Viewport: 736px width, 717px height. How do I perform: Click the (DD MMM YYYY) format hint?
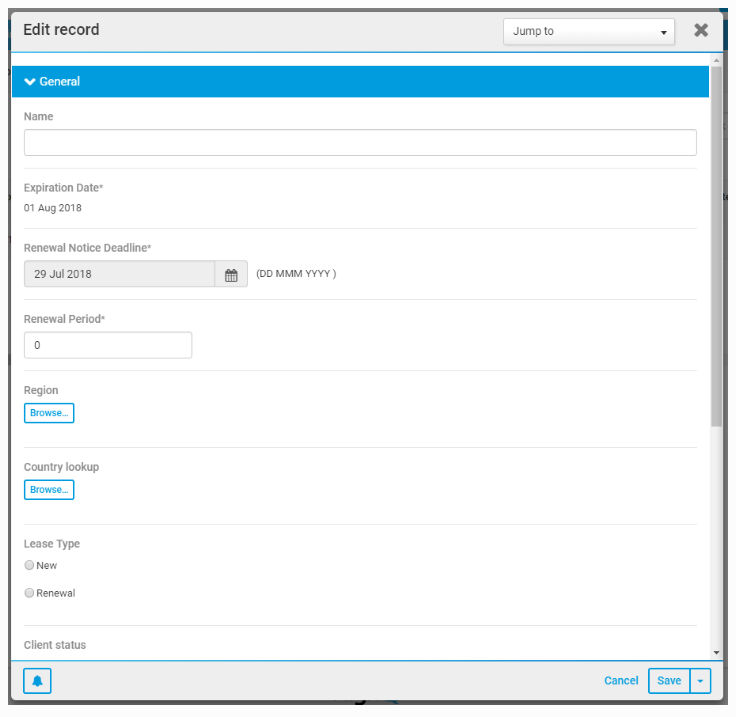296,274
